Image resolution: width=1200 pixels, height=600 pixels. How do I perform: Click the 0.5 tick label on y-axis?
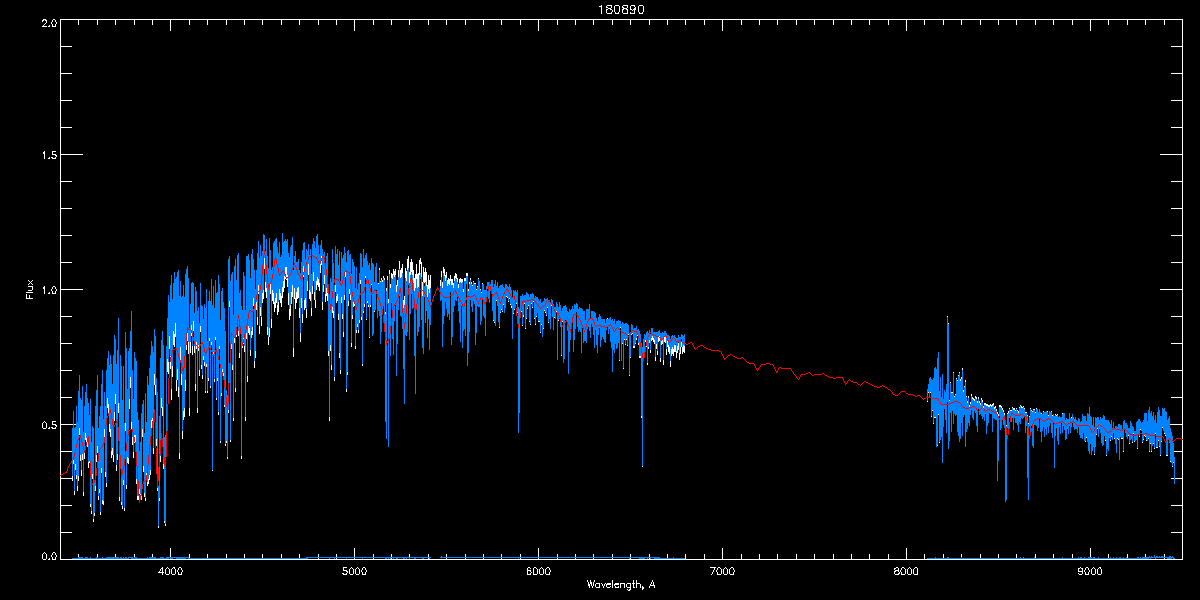(x=49, y=424)
